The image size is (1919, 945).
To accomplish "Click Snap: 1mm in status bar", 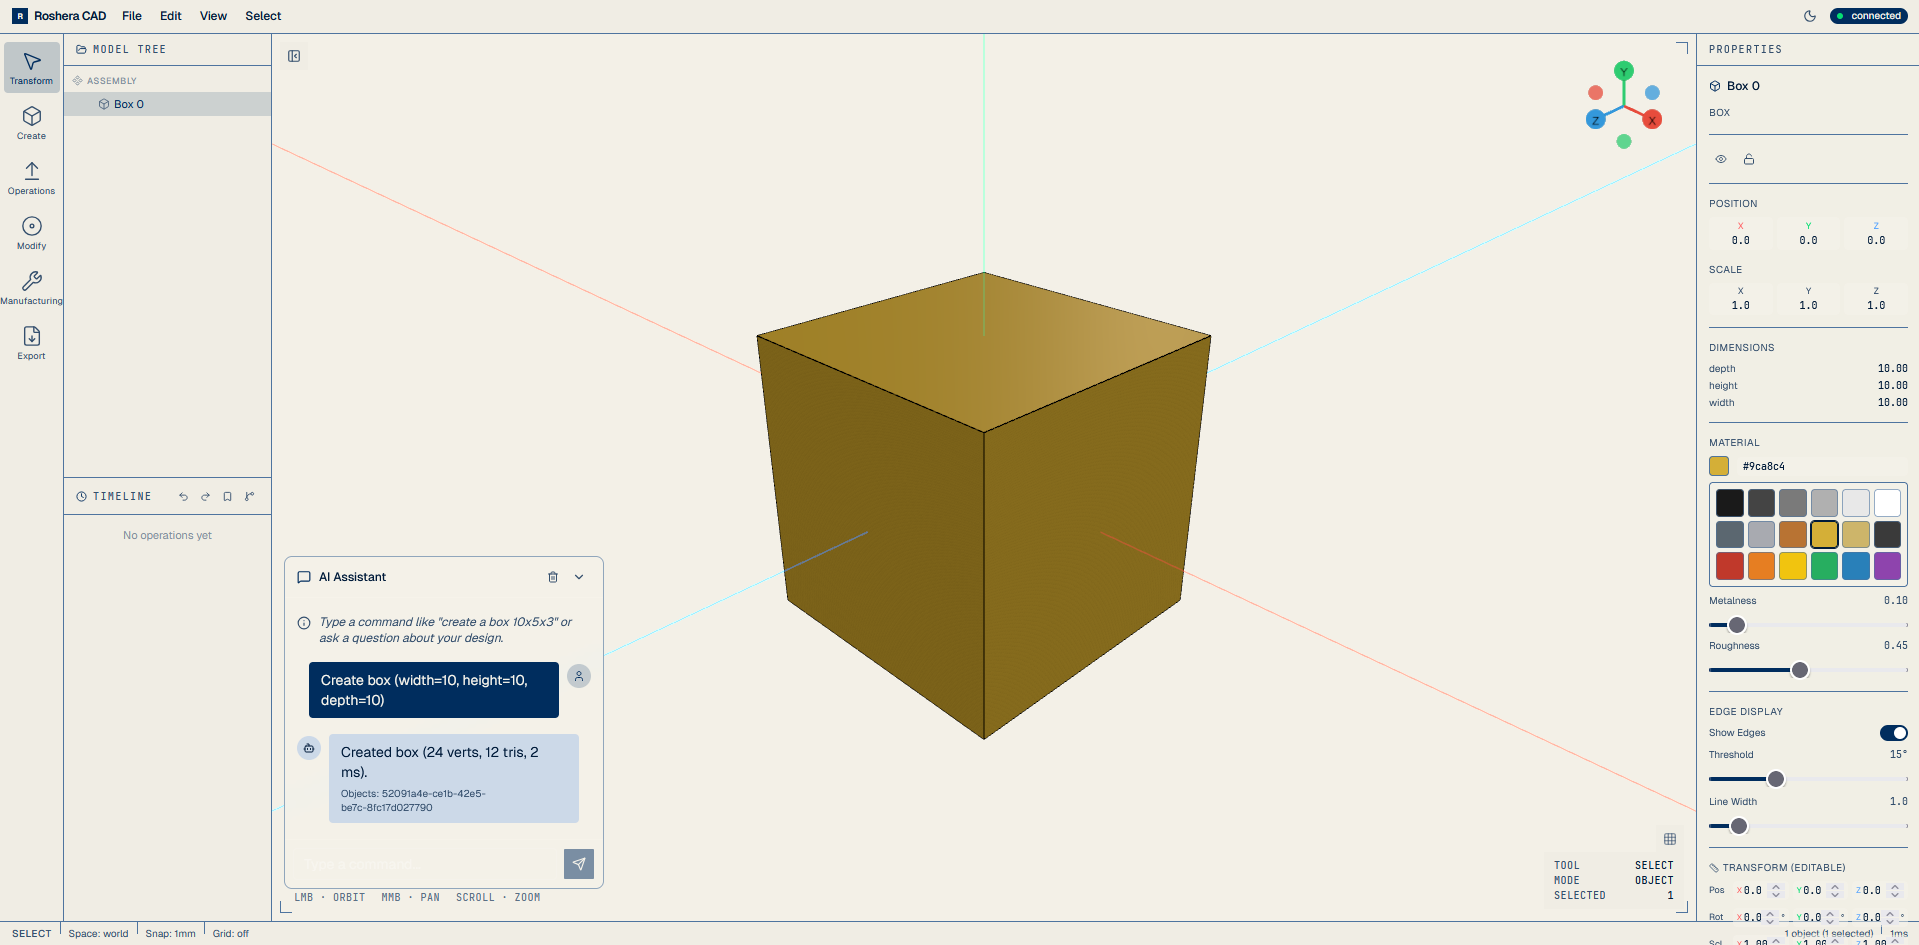I will [x=170, y=934].
